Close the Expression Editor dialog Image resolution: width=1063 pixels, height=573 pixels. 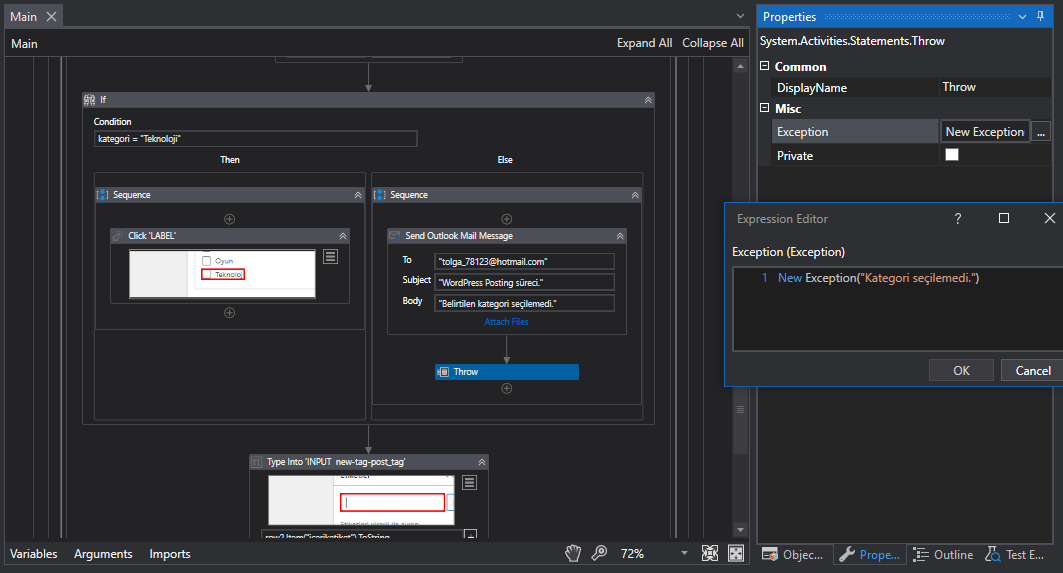1049,218
